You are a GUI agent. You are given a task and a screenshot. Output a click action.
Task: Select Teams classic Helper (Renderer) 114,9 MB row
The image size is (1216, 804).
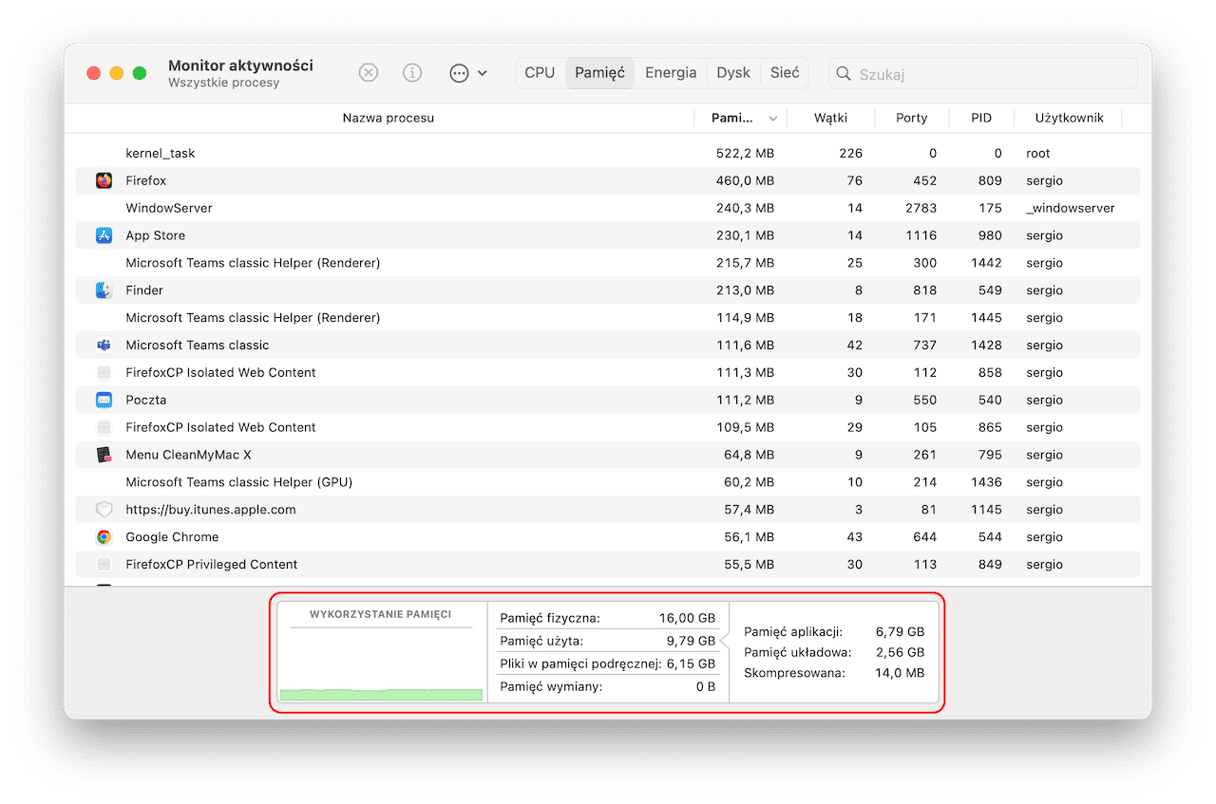tap(608, 318)
